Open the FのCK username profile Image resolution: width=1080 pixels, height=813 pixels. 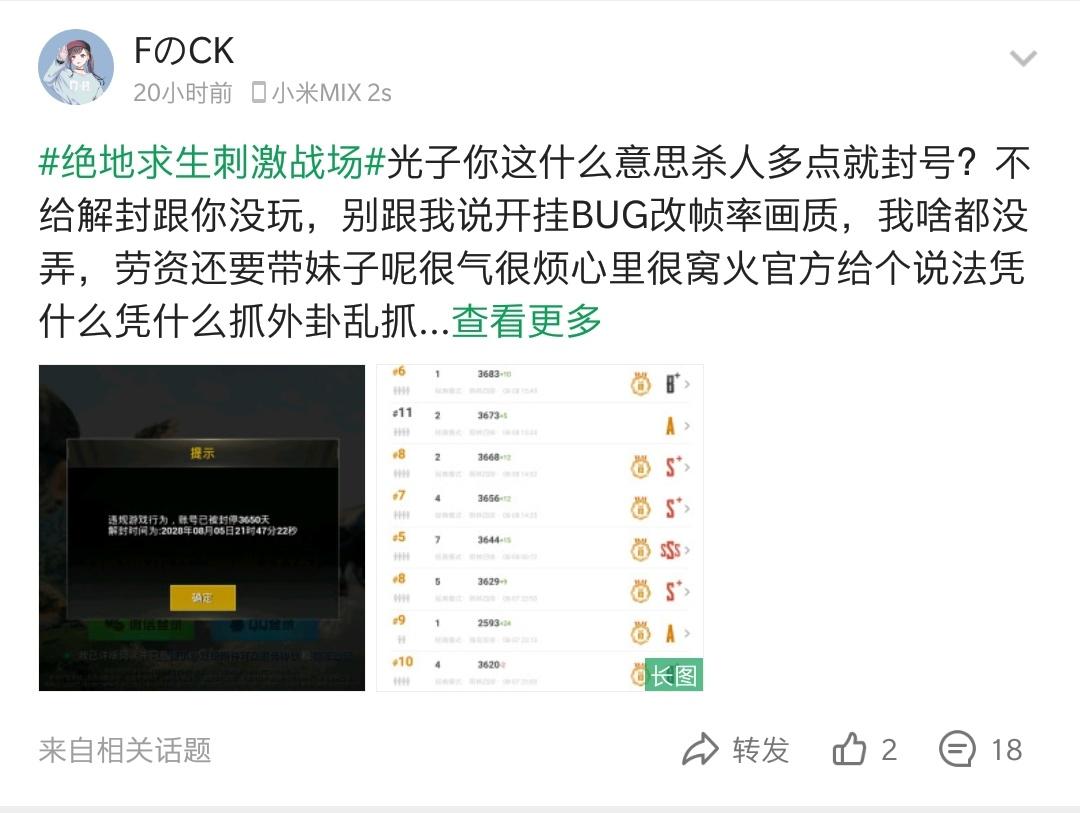184,51
